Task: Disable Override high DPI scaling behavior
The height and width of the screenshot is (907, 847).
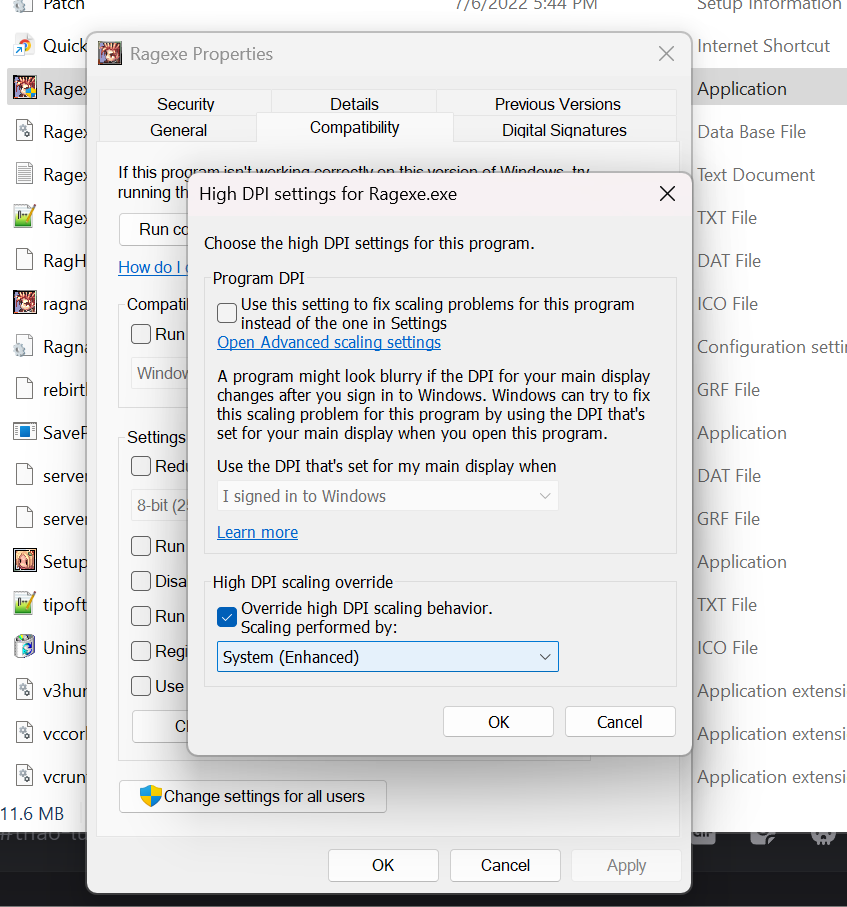Action: click(226, 617)
